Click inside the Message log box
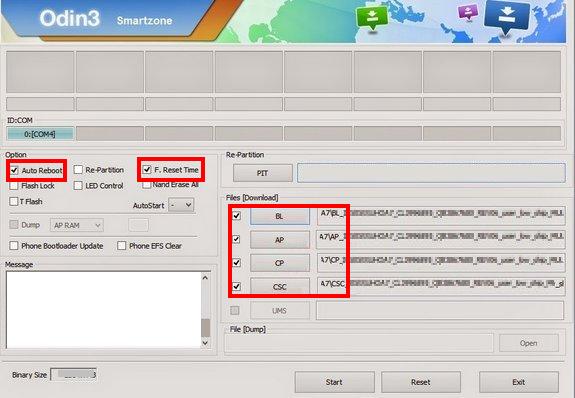This screenshot has height=398, width=575. [103, 310]
